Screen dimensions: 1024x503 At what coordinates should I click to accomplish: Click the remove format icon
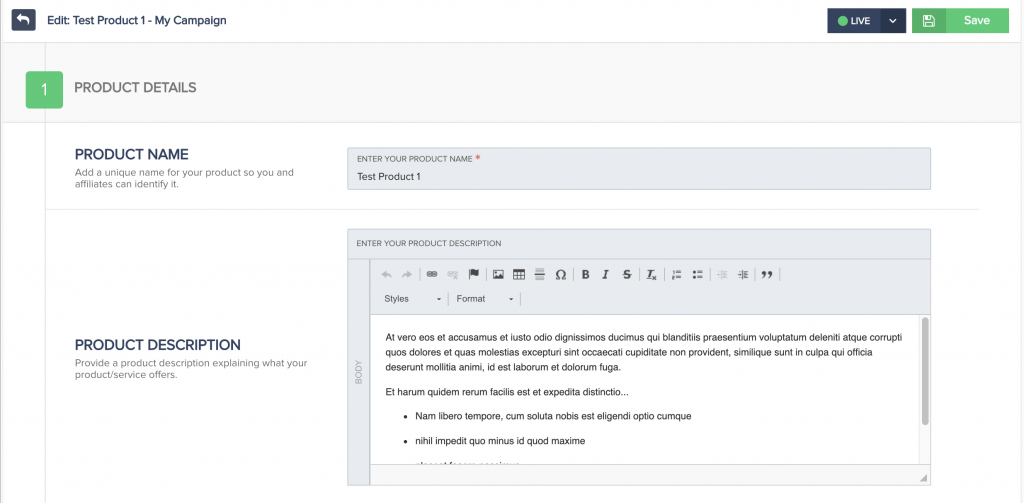coord(651,274)
